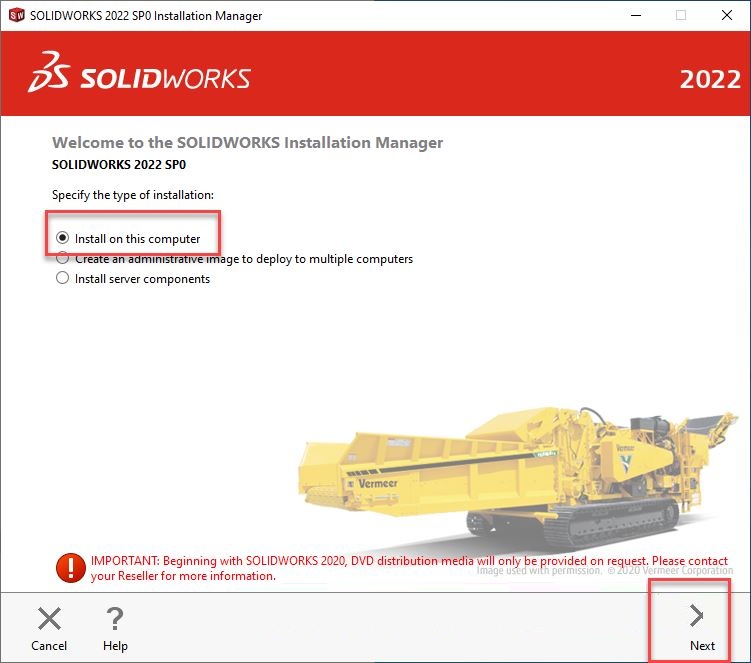Image resolution: width=751 pixels, height=663 pixels.
Task: Click the 3DS SOLIDWORKS logo in banner
Action: tap(139, 72)
